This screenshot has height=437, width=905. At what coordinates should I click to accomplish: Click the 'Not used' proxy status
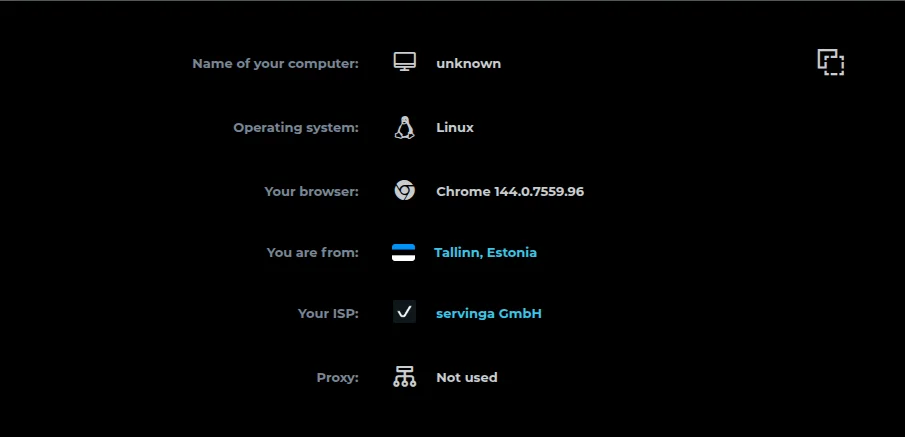(467, 377)
